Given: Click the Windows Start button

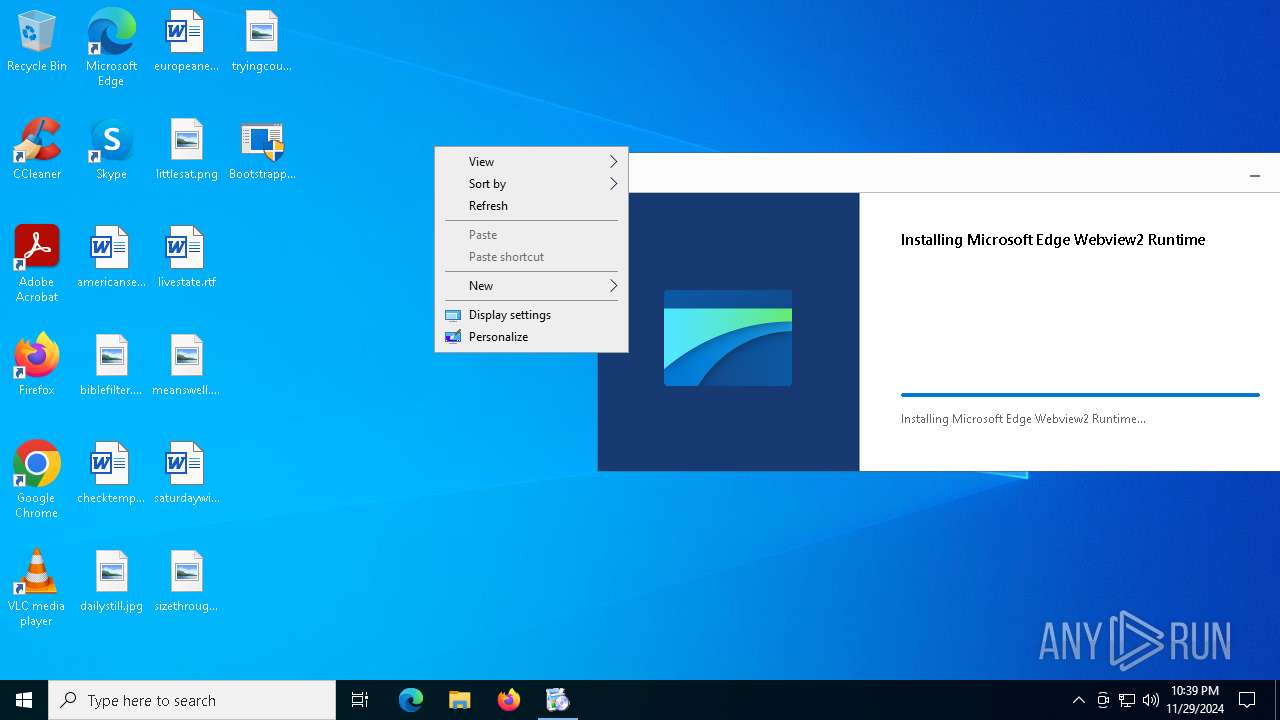Looking at the screenshot, I should point(24,700).
